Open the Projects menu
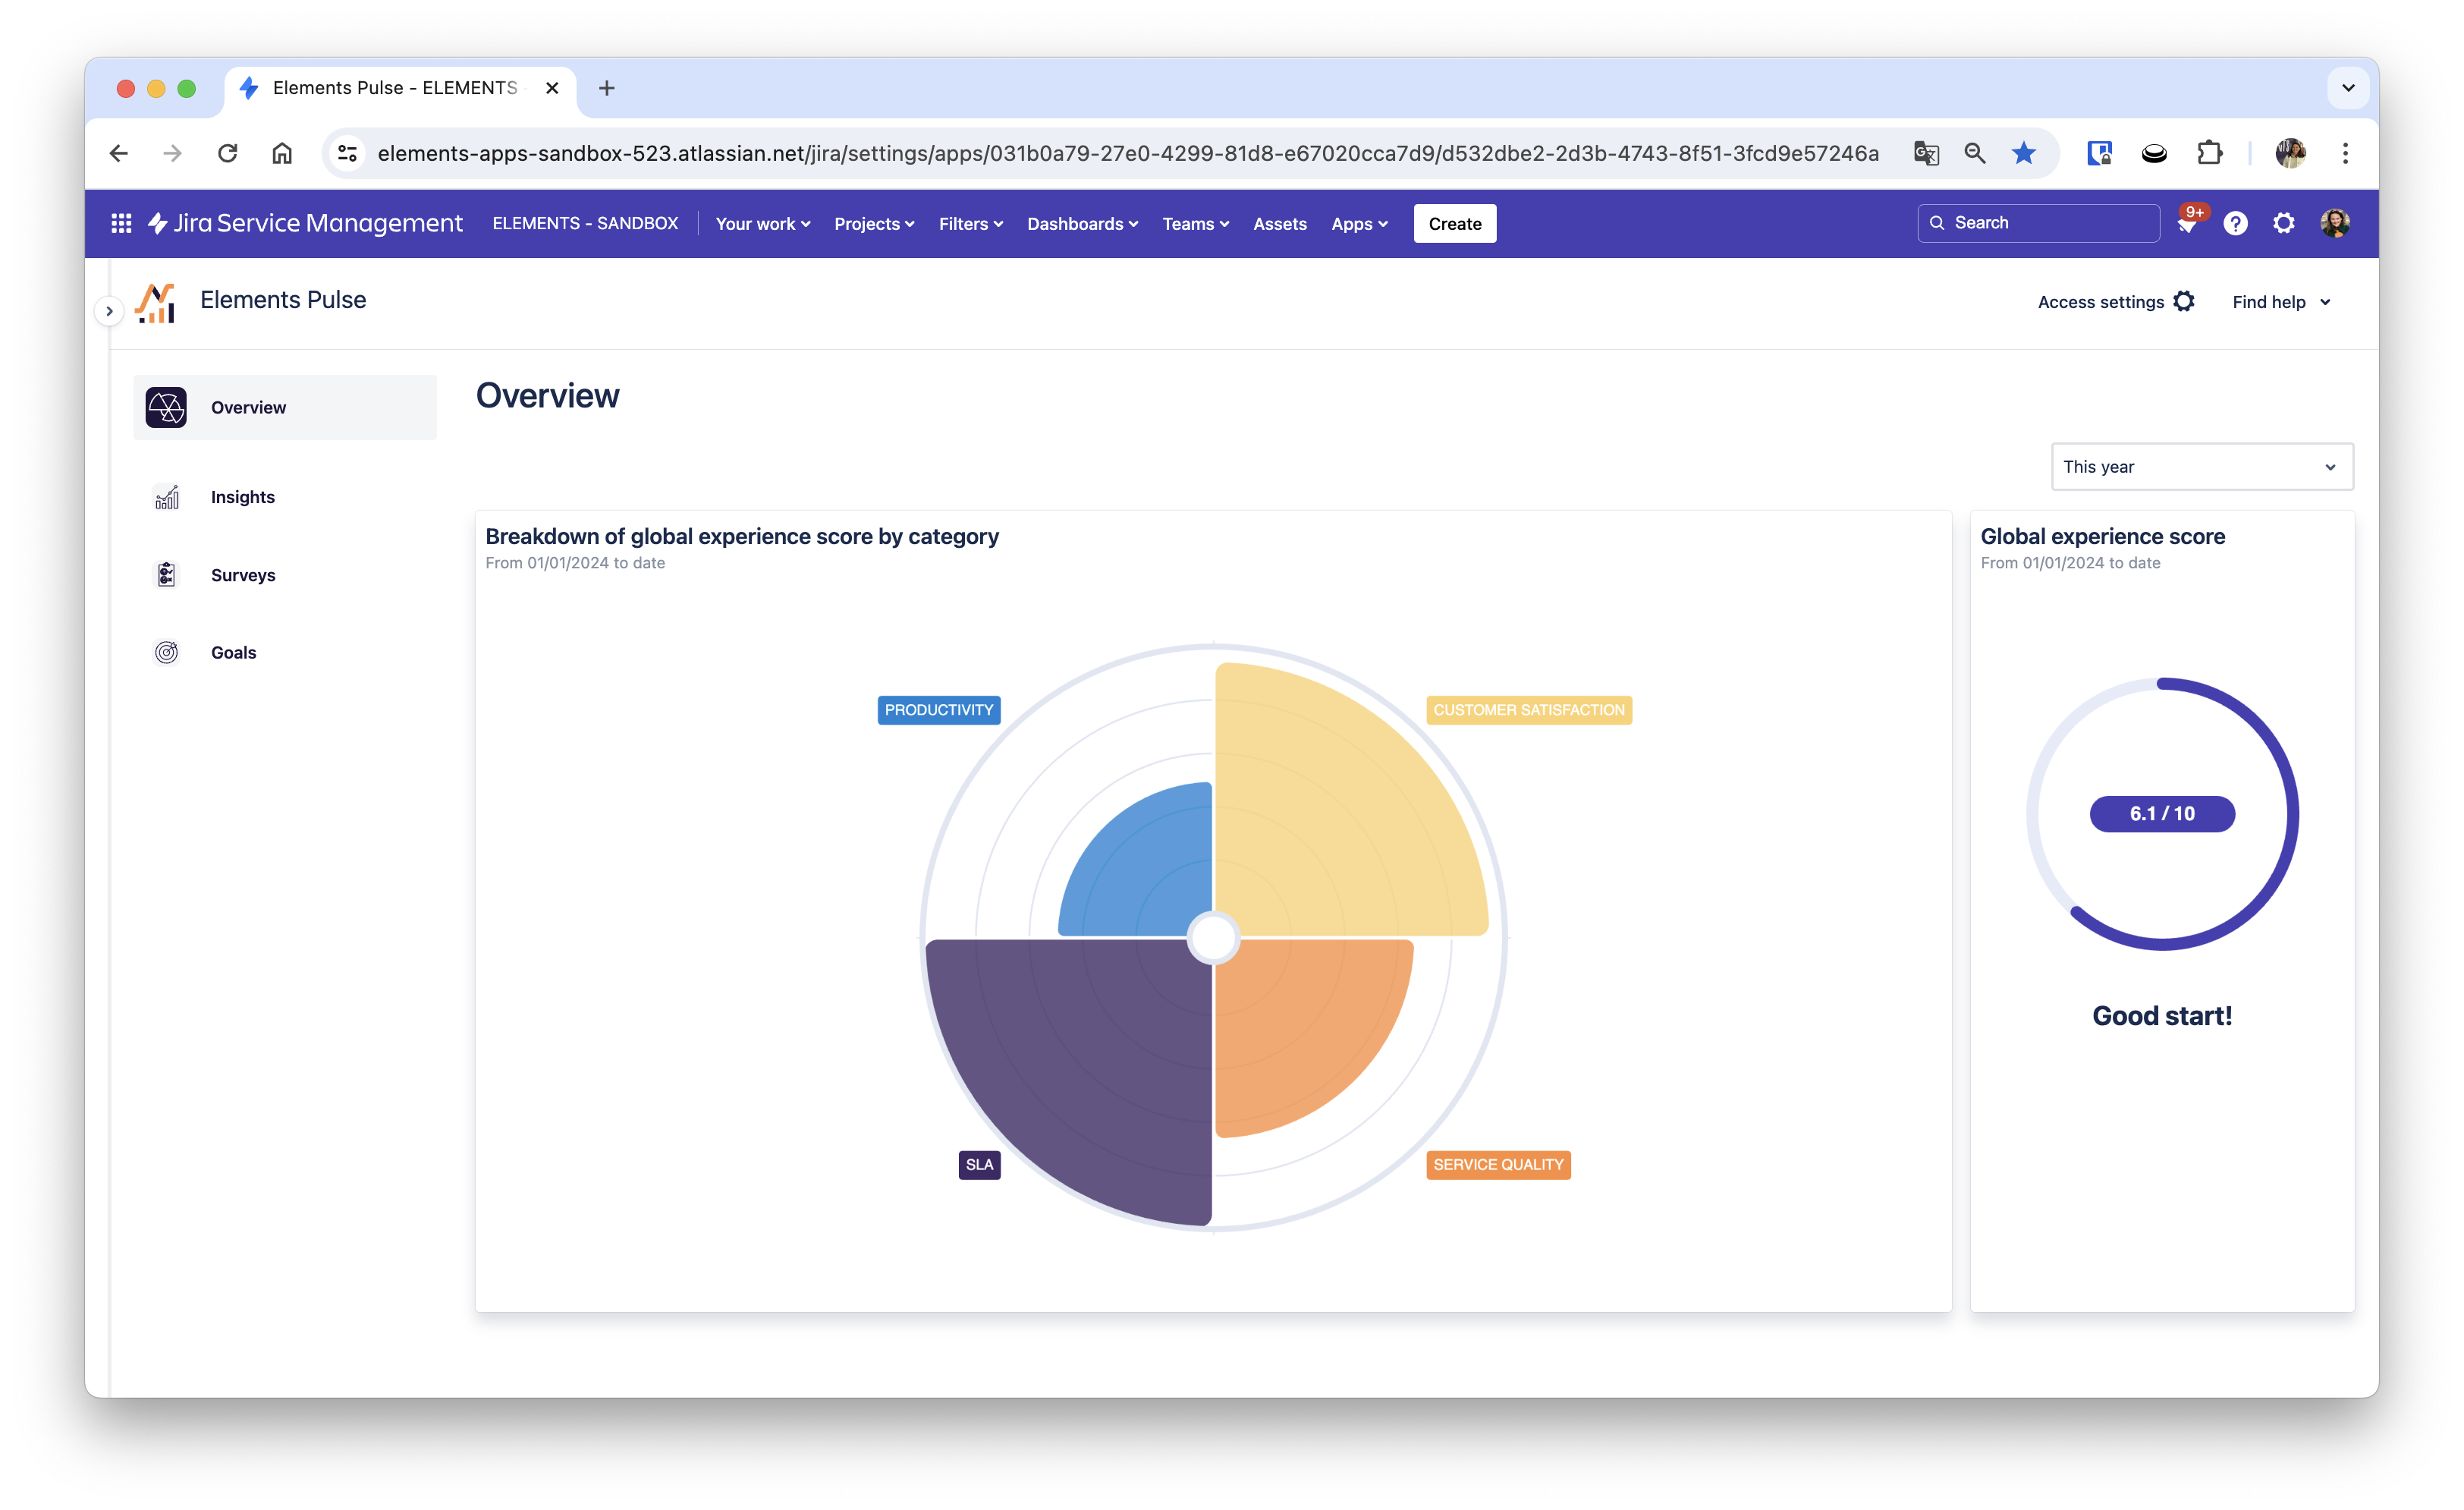Screen dimensions: 2464x1510 pyautogui.click(x=873, y=224)
